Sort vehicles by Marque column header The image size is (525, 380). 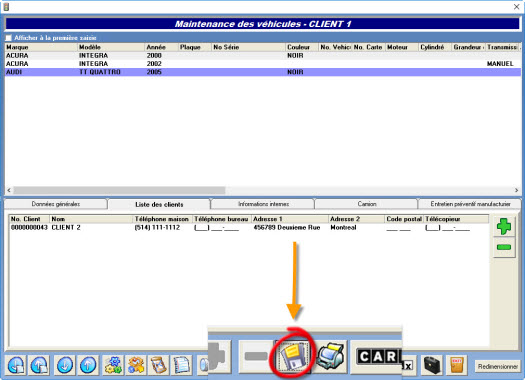[x=41, y=47]
